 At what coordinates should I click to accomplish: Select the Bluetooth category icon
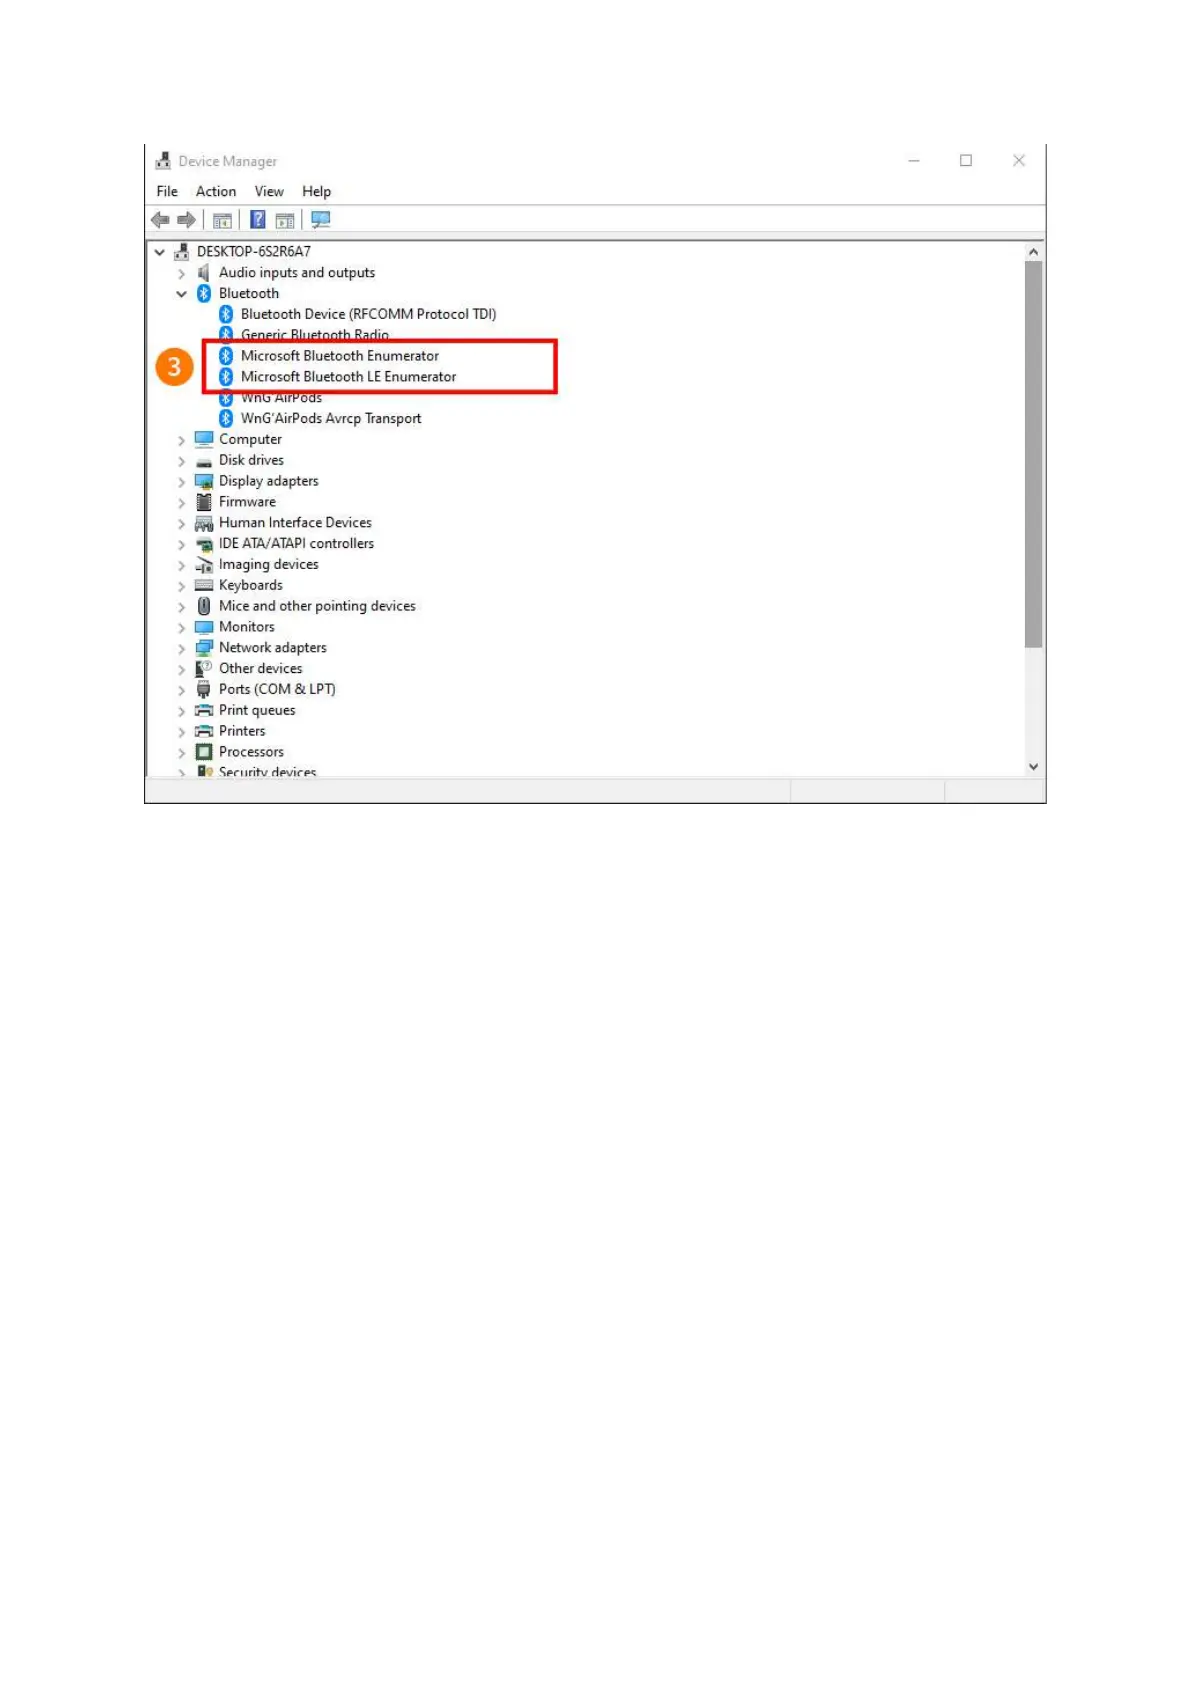click(204, 293)
